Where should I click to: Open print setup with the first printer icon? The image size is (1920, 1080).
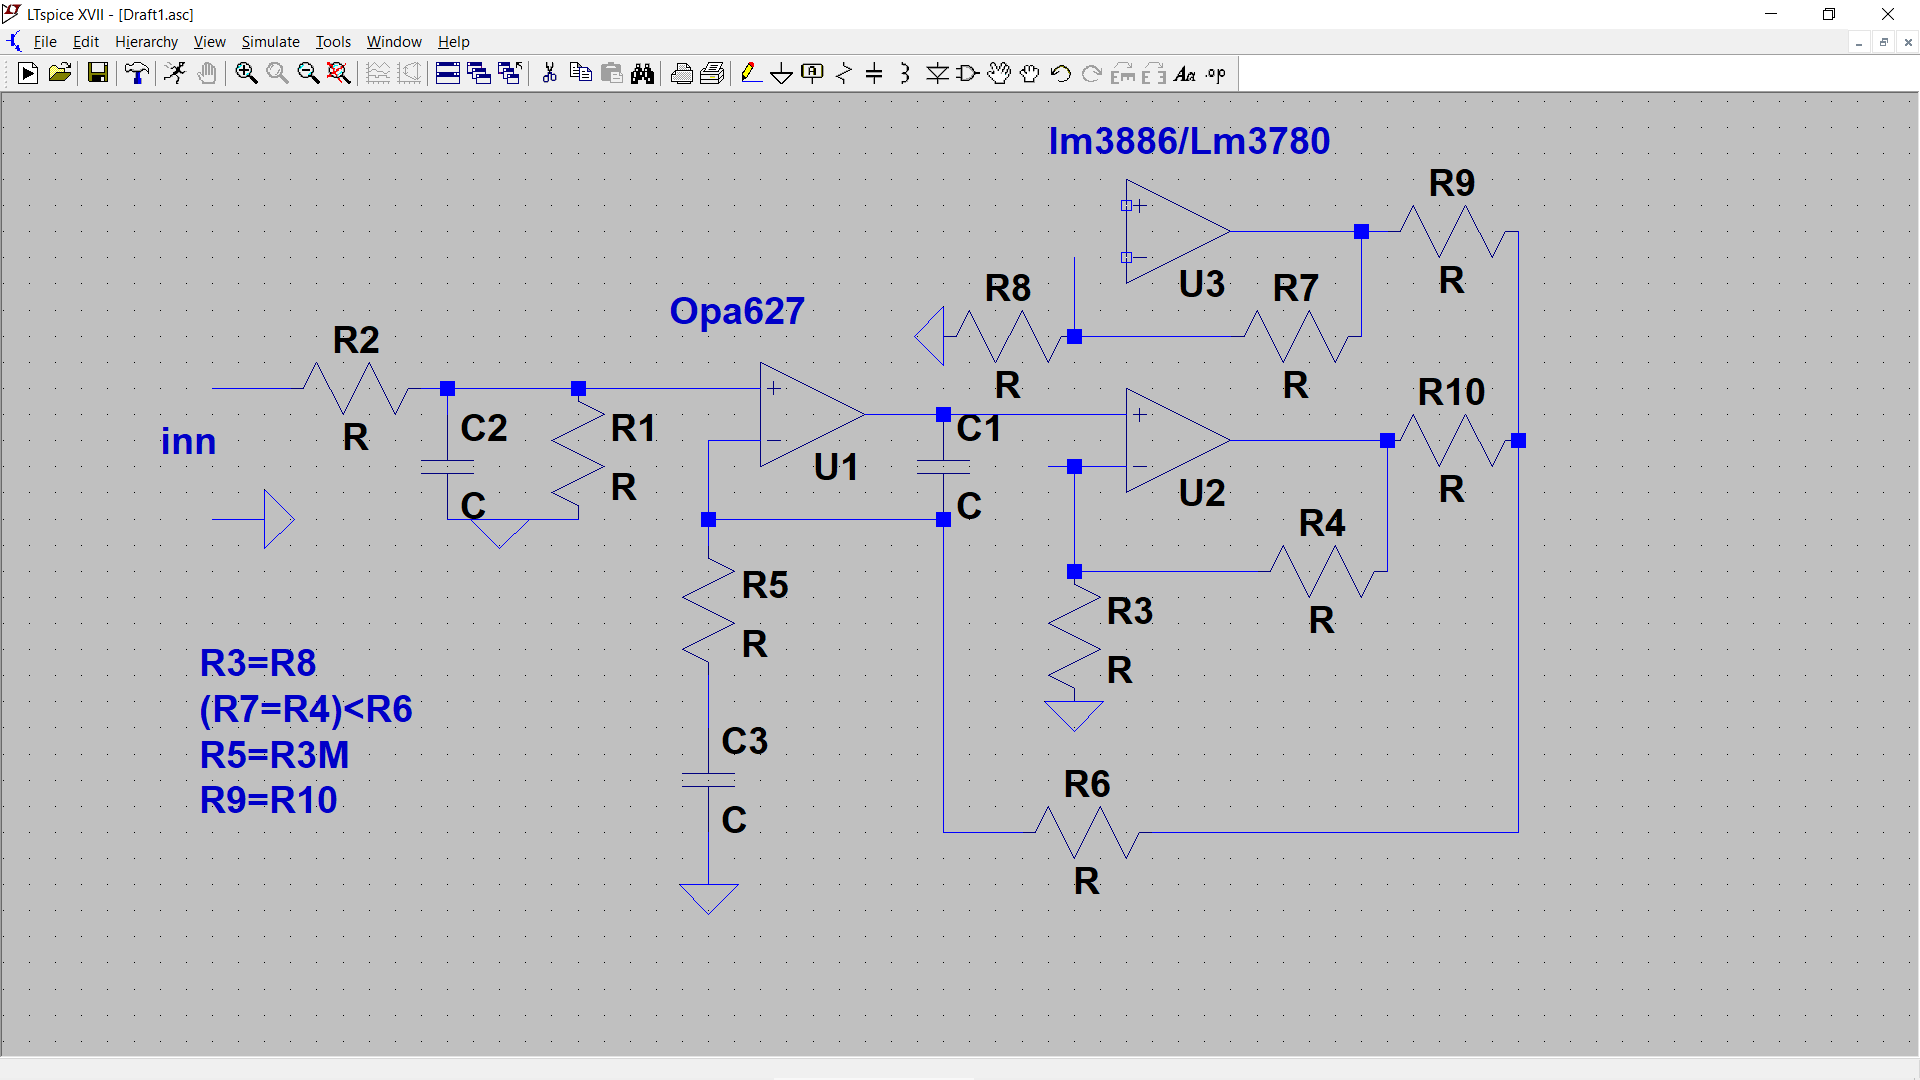point(681,73)
